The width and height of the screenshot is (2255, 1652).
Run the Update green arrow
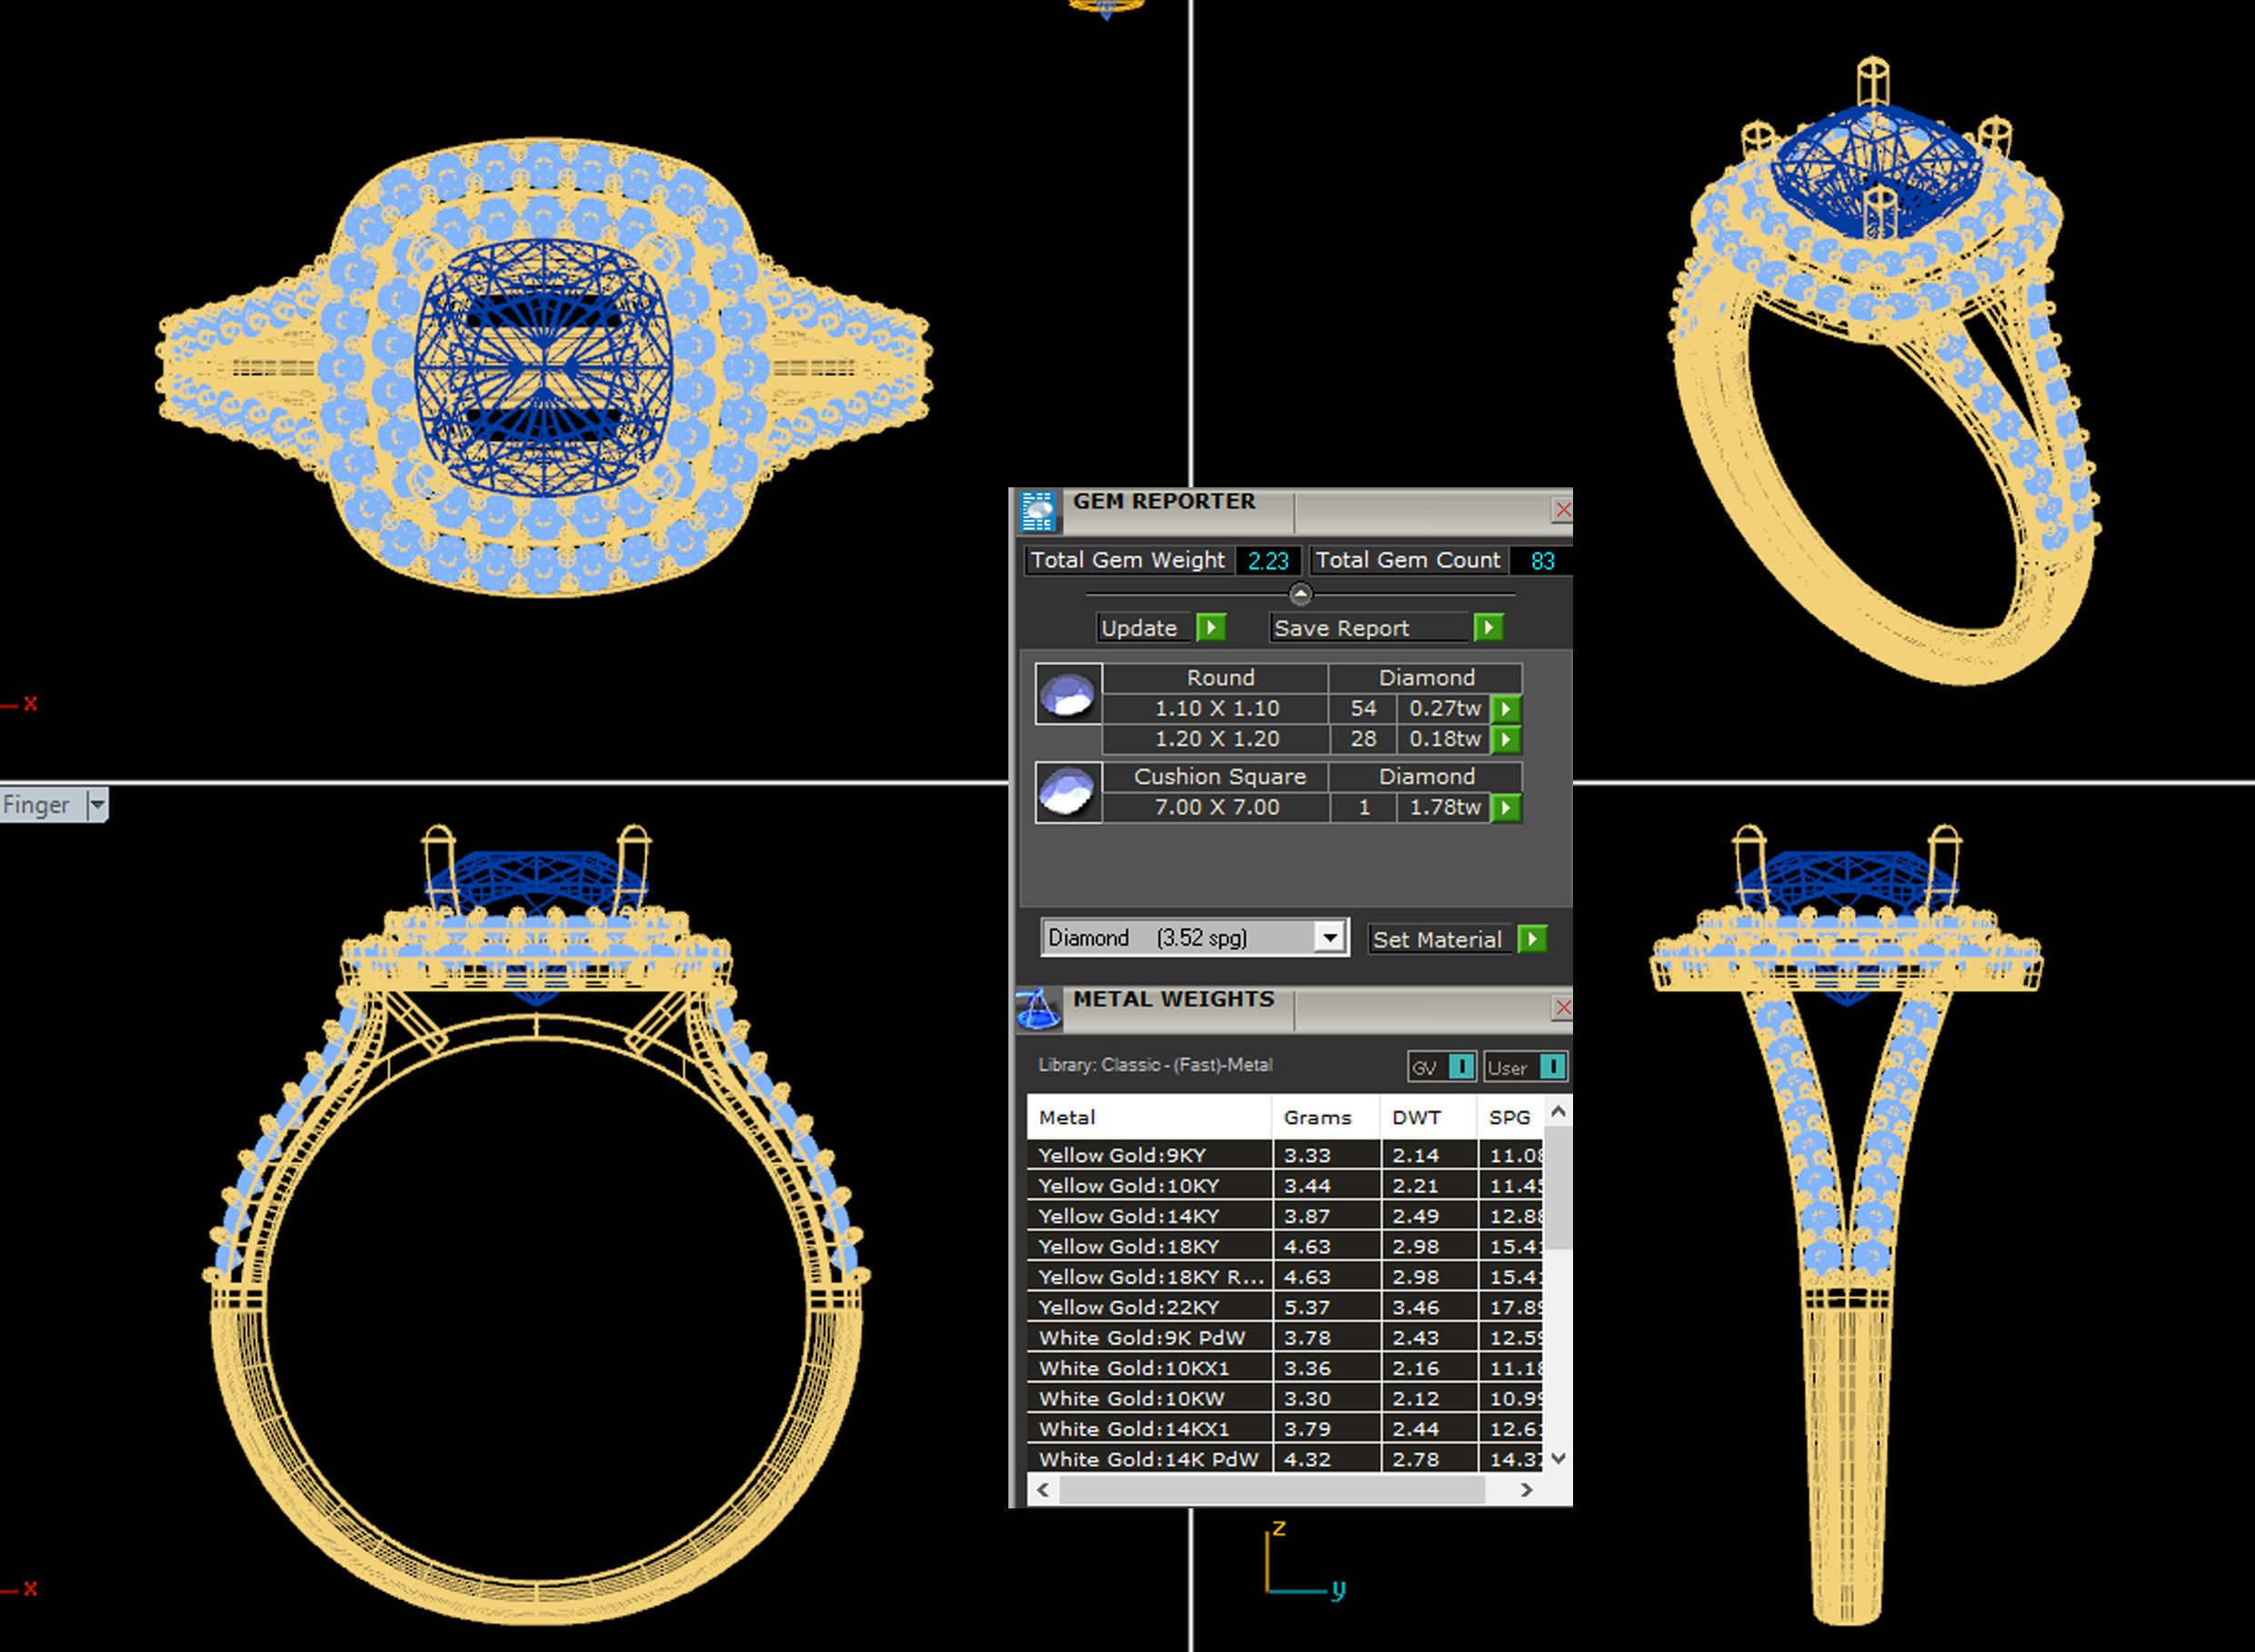[x=1211, y=628]
